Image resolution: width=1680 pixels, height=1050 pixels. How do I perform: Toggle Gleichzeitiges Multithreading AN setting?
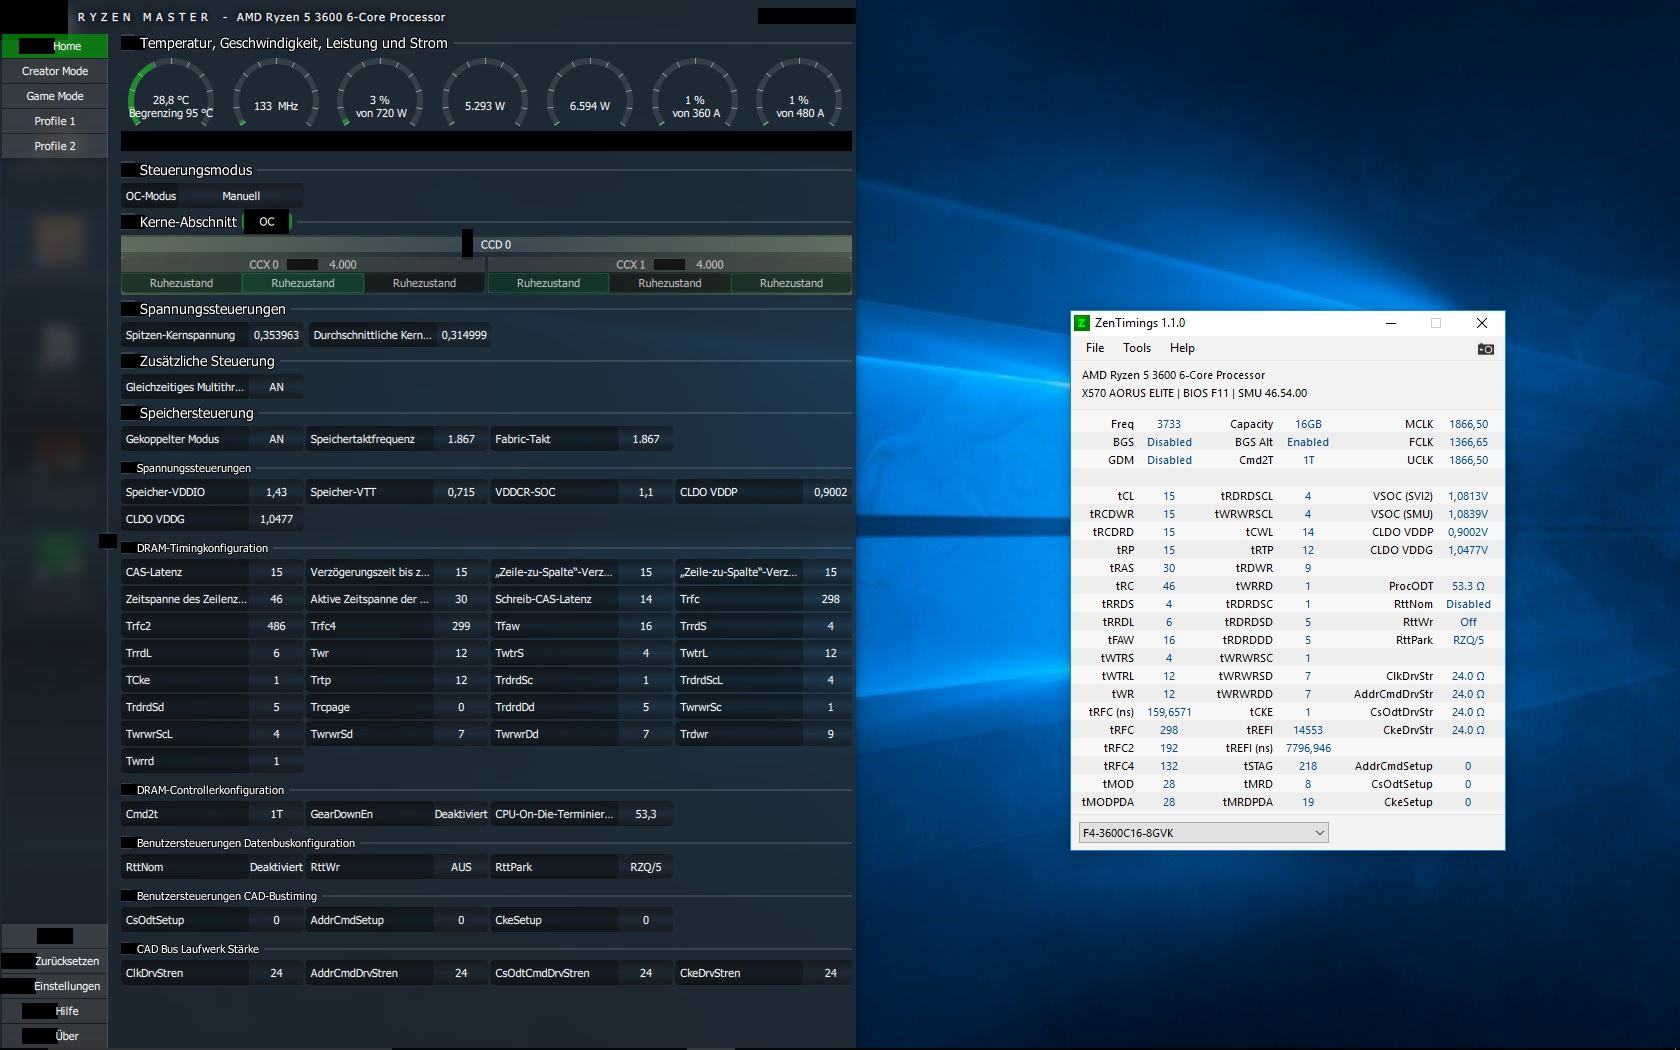[x=276, y=387]
